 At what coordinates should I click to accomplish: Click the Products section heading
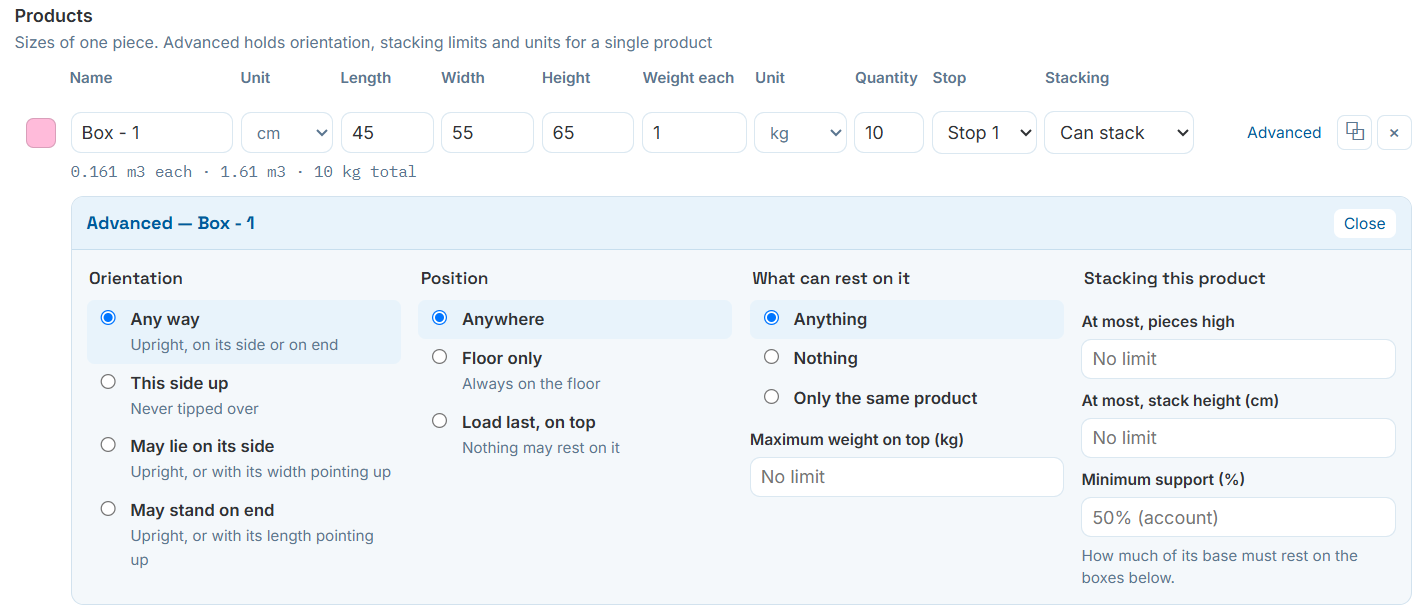tap(54, 16)
